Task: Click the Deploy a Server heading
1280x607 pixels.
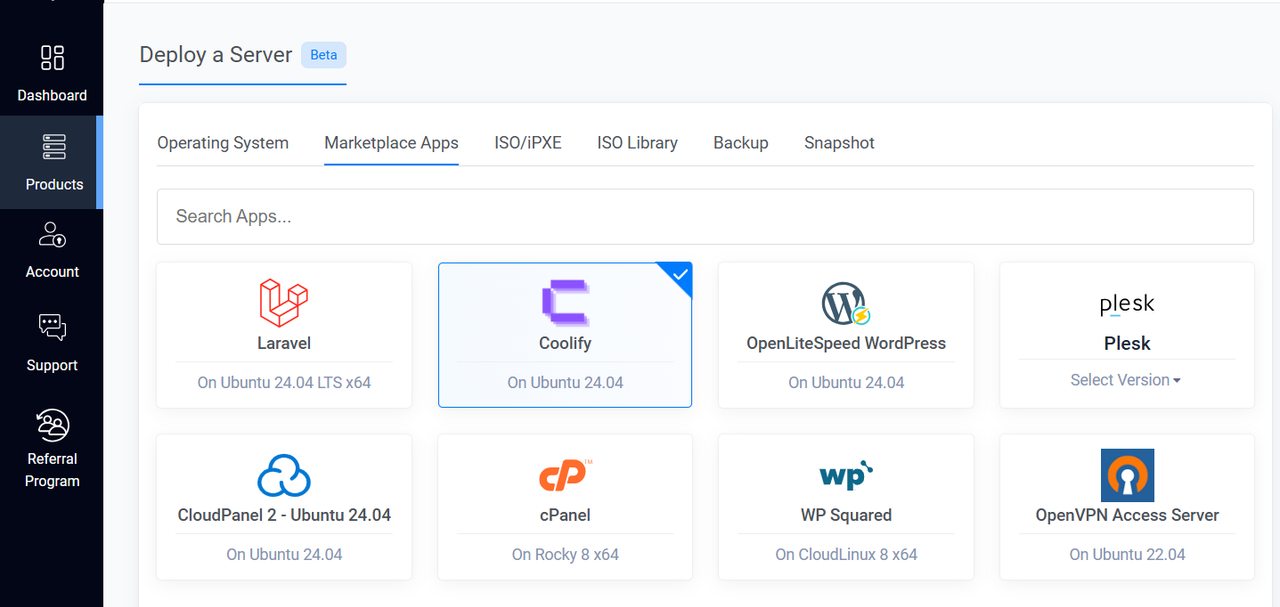Action: [216, 55]
